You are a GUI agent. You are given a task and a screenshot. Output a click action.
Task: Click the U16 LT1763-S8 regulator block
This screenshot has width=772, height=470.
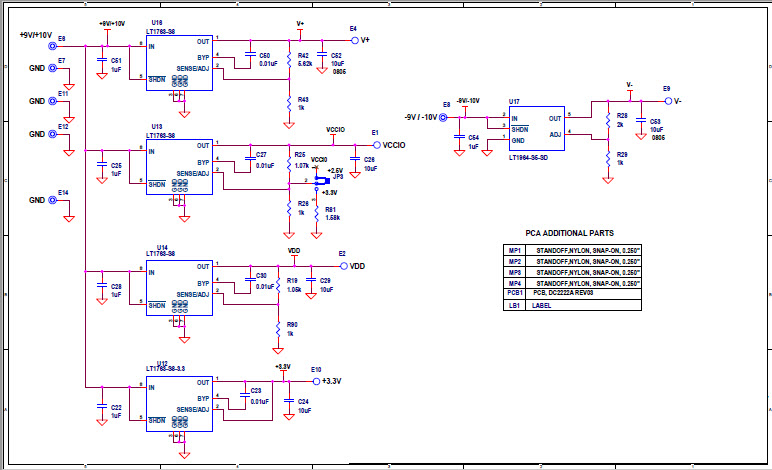click(180, 62)
